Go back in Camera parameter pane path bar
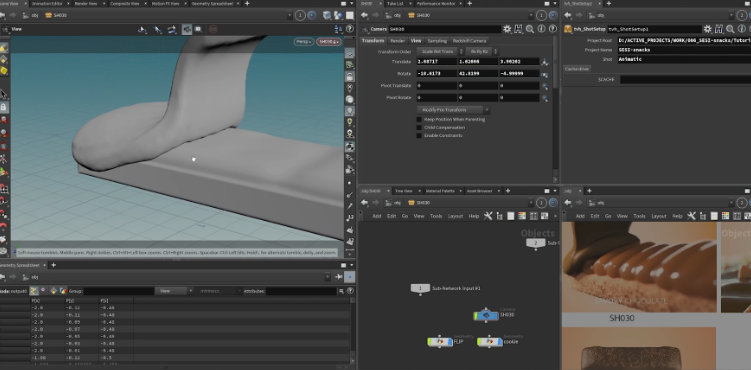 365,15
